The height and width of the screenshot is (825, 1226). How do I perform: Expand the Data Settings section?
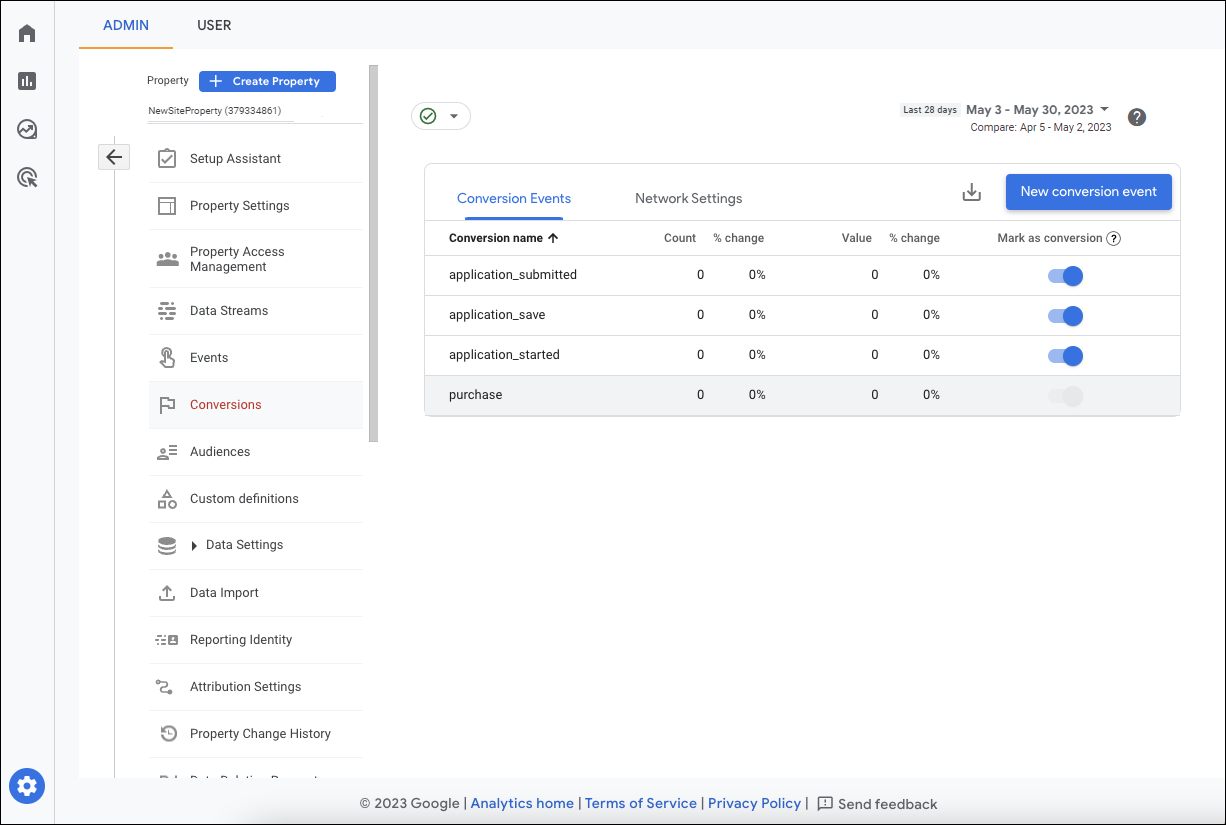point(194,546)
